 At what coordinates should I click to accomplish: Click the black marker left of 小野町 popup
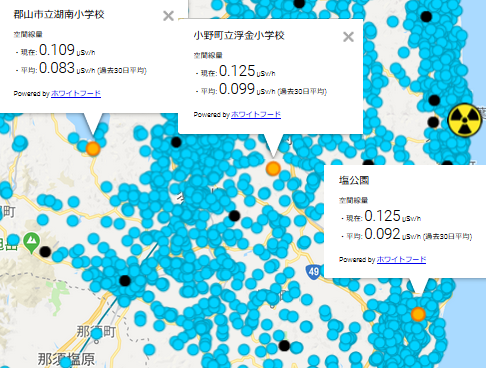pyautogui.click(x=176, y=142)
